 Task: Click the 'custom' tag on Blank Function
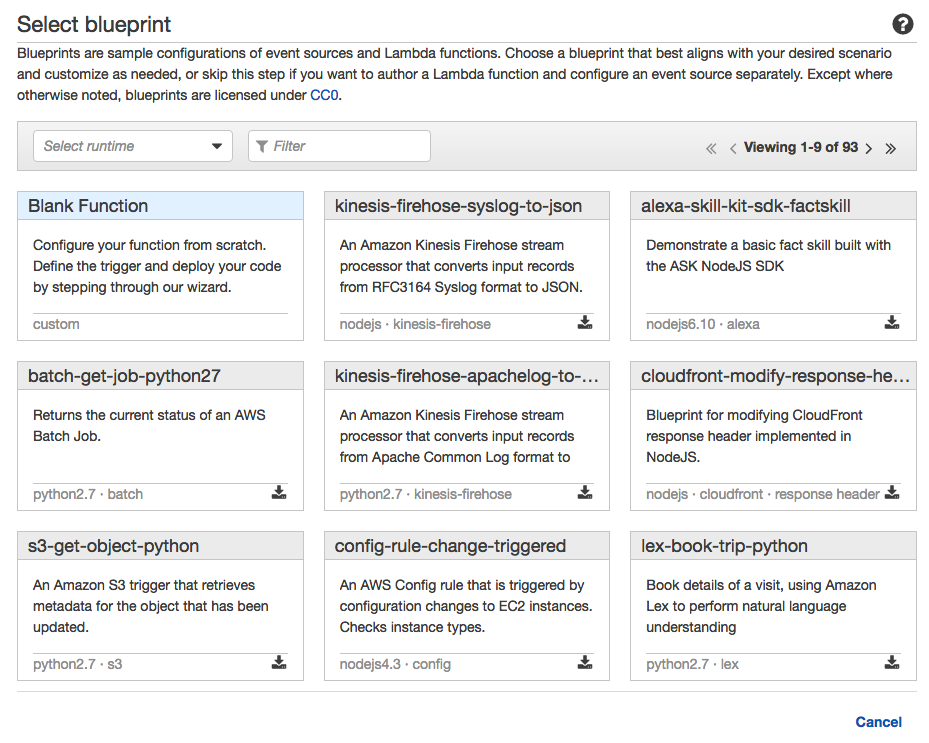point(56,324)
